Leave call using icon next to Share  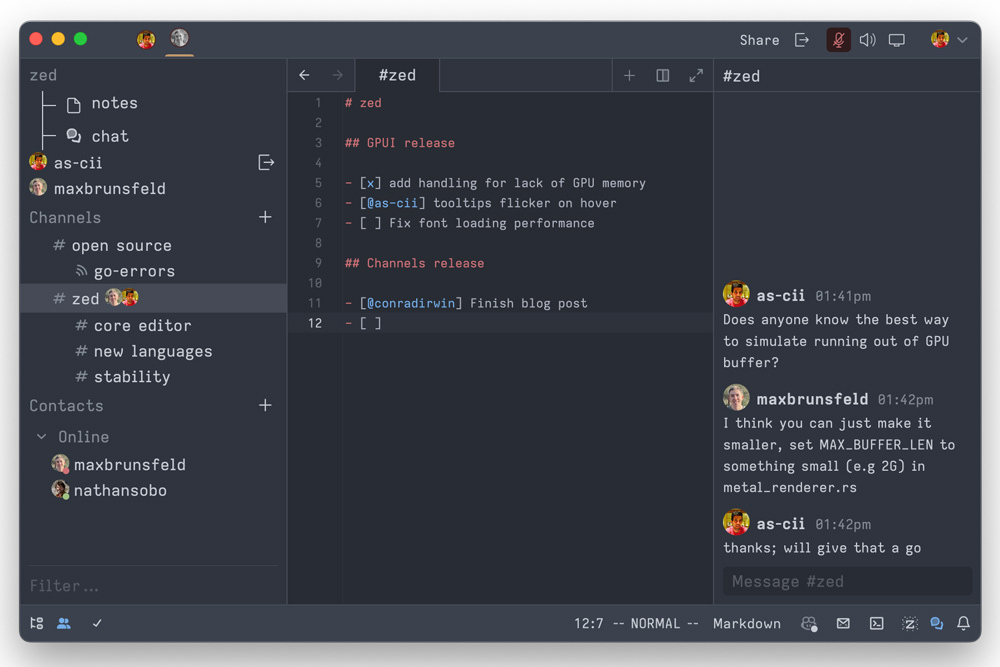(802, 40)
